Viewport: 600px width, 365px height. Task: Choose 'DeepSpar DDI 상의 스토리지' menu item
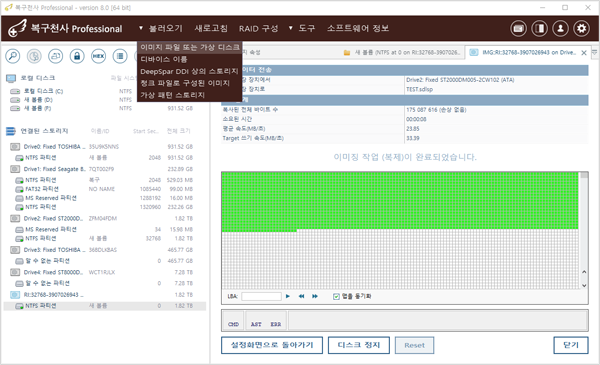pos(189,71)
